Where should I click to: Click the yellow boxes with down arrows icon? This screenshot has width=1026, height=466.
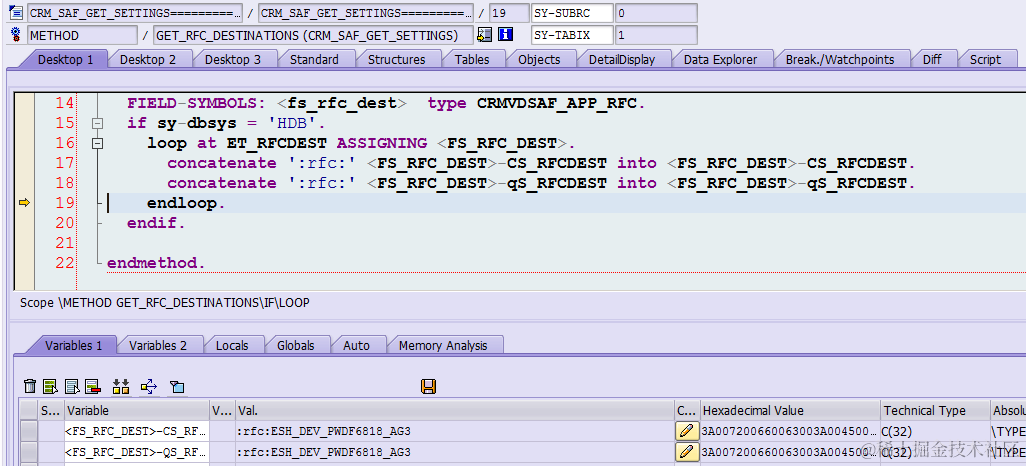121,387
